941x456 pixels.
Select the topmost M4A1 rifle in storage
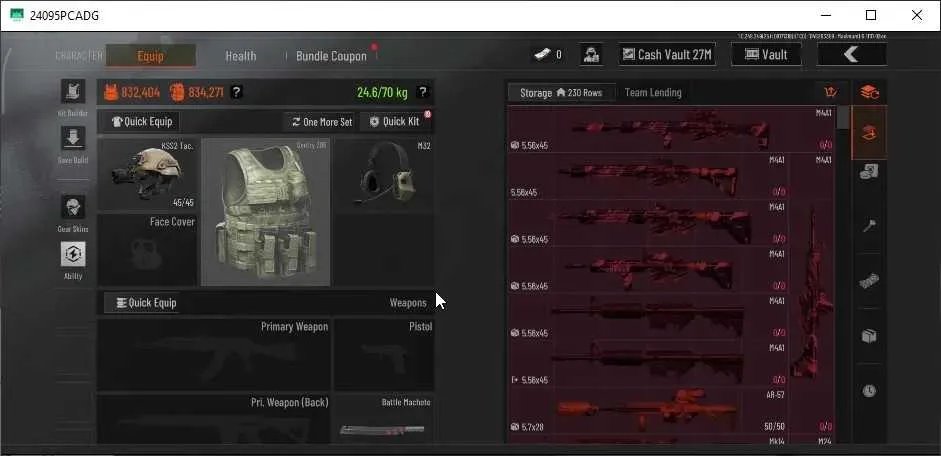click(671, 129)
